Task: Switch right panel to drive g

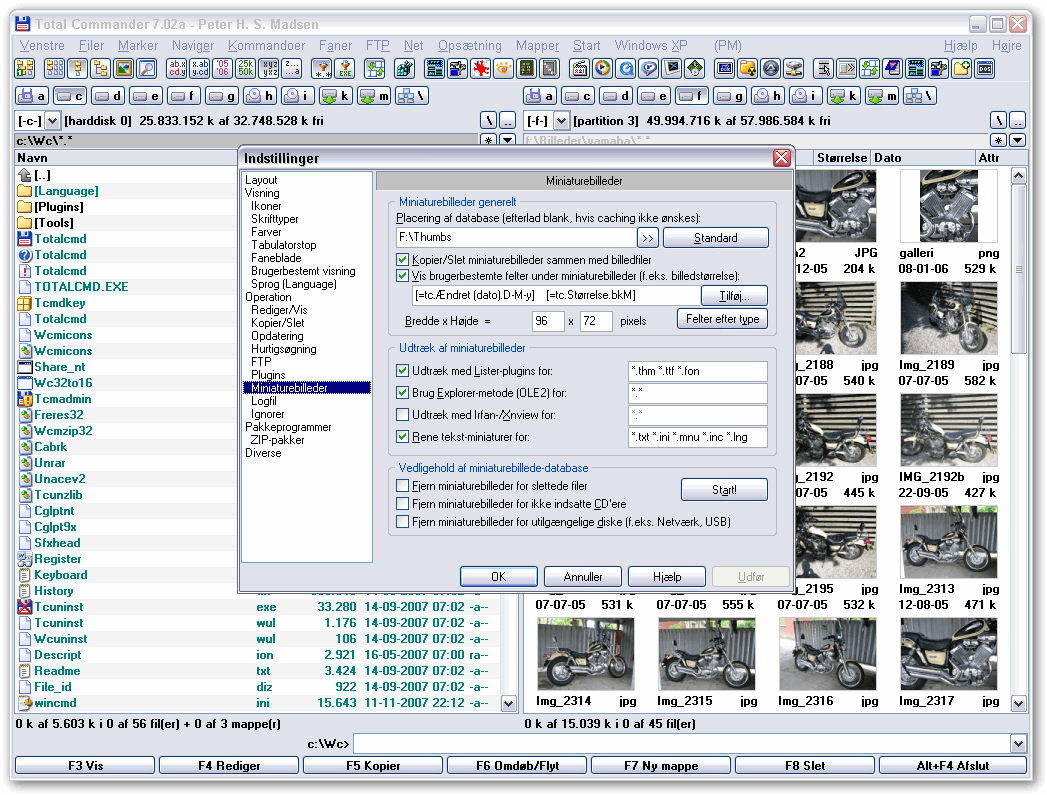Action: (730, 96)
